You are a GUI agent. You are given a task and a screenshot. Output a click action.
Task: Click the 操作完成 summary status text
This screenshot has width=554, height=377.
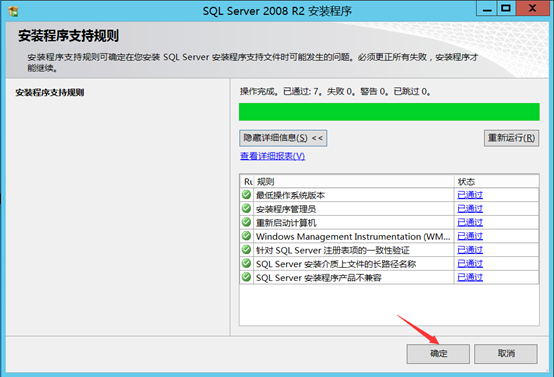click(335, 92)
